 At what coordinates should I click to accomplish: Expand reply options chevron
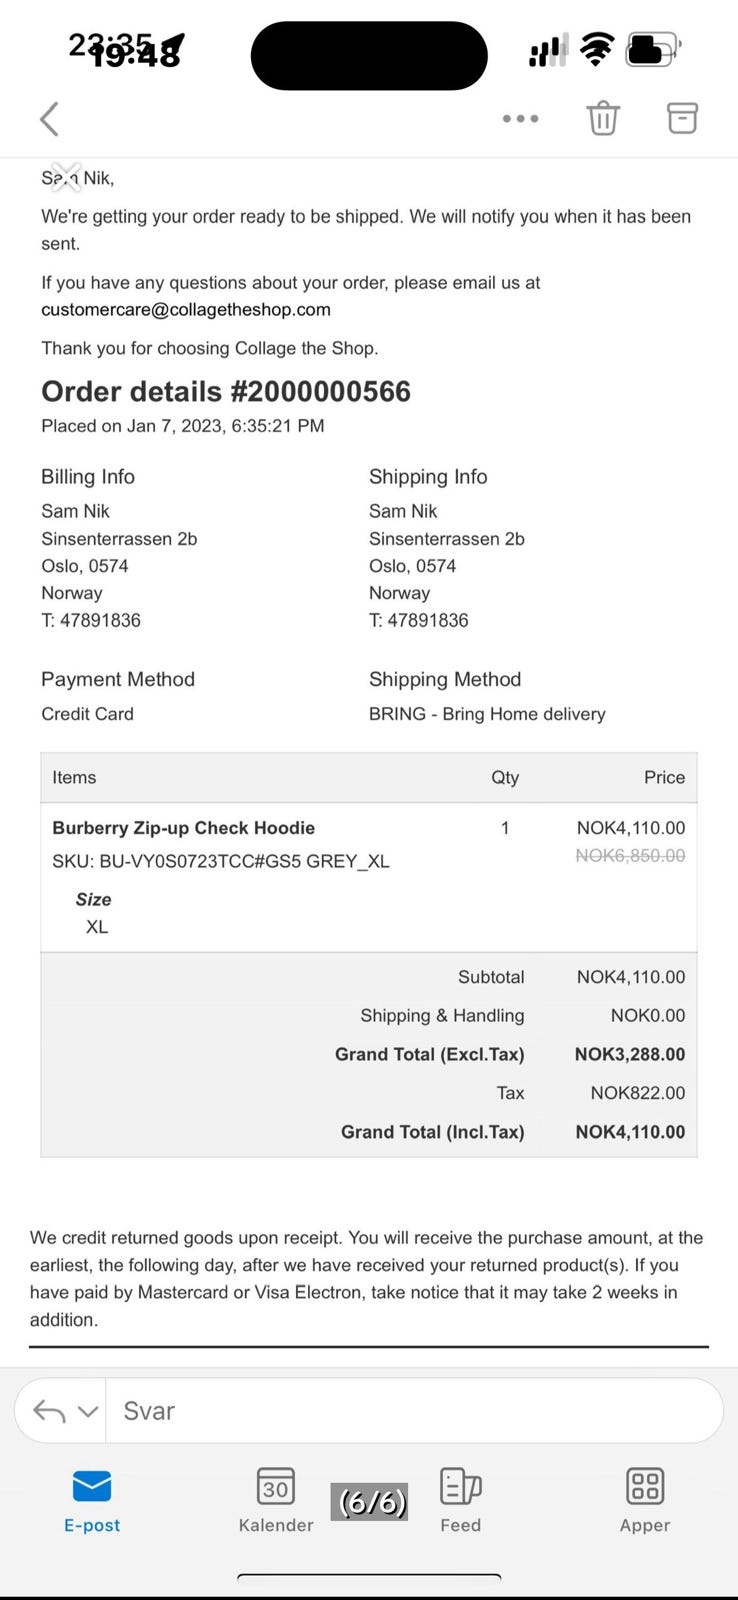click(x=88, y=1411)
